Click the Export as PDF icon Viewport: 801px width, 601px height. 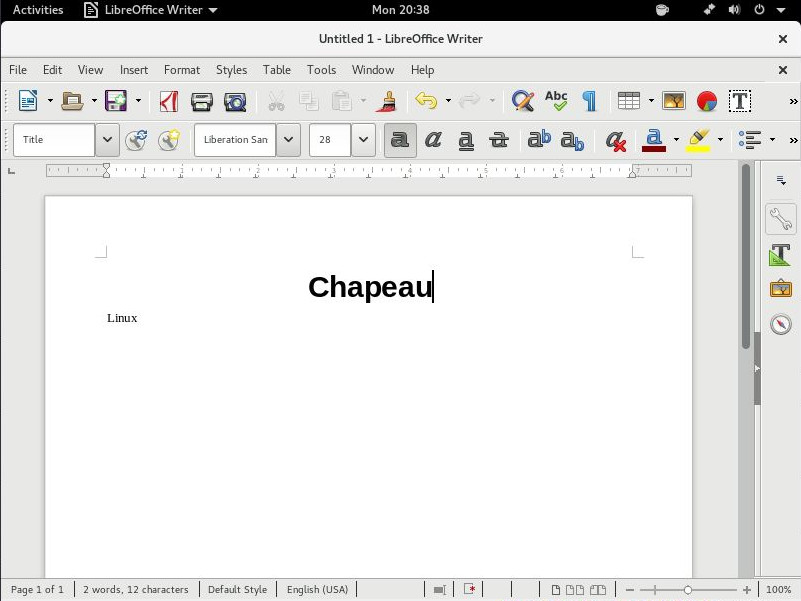[x=169, y=101]
